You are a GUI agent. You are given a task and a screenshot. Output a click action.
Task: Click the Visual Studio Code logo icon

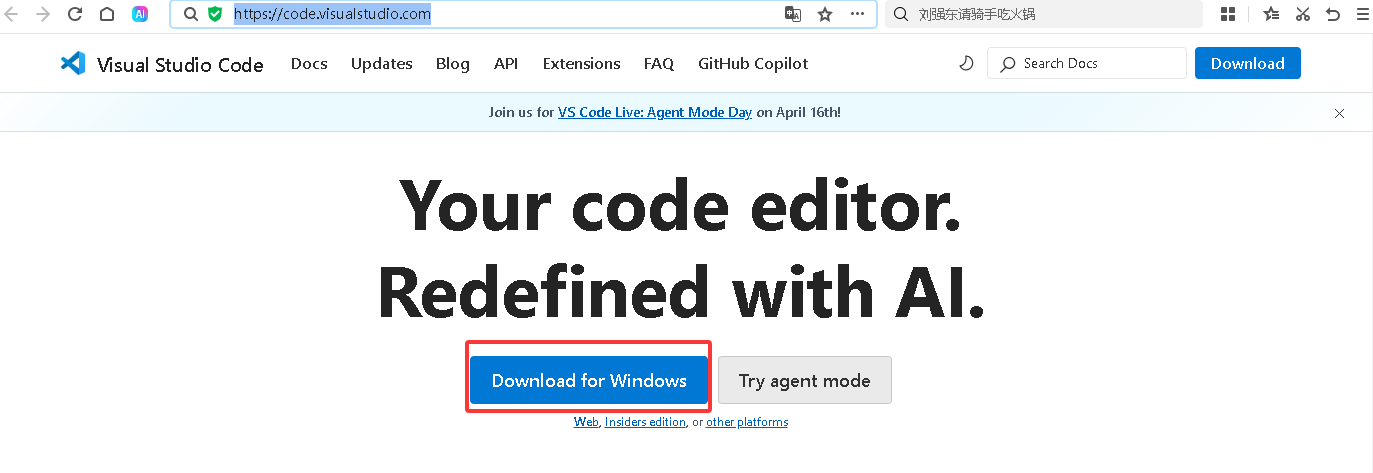point(73,63)
